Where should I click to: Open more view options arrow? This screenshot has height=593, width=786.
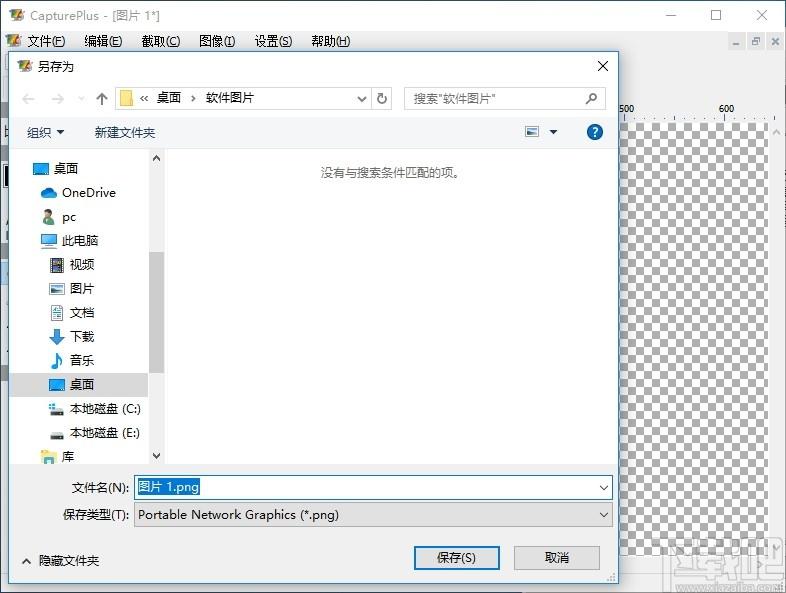coord(553,132)
